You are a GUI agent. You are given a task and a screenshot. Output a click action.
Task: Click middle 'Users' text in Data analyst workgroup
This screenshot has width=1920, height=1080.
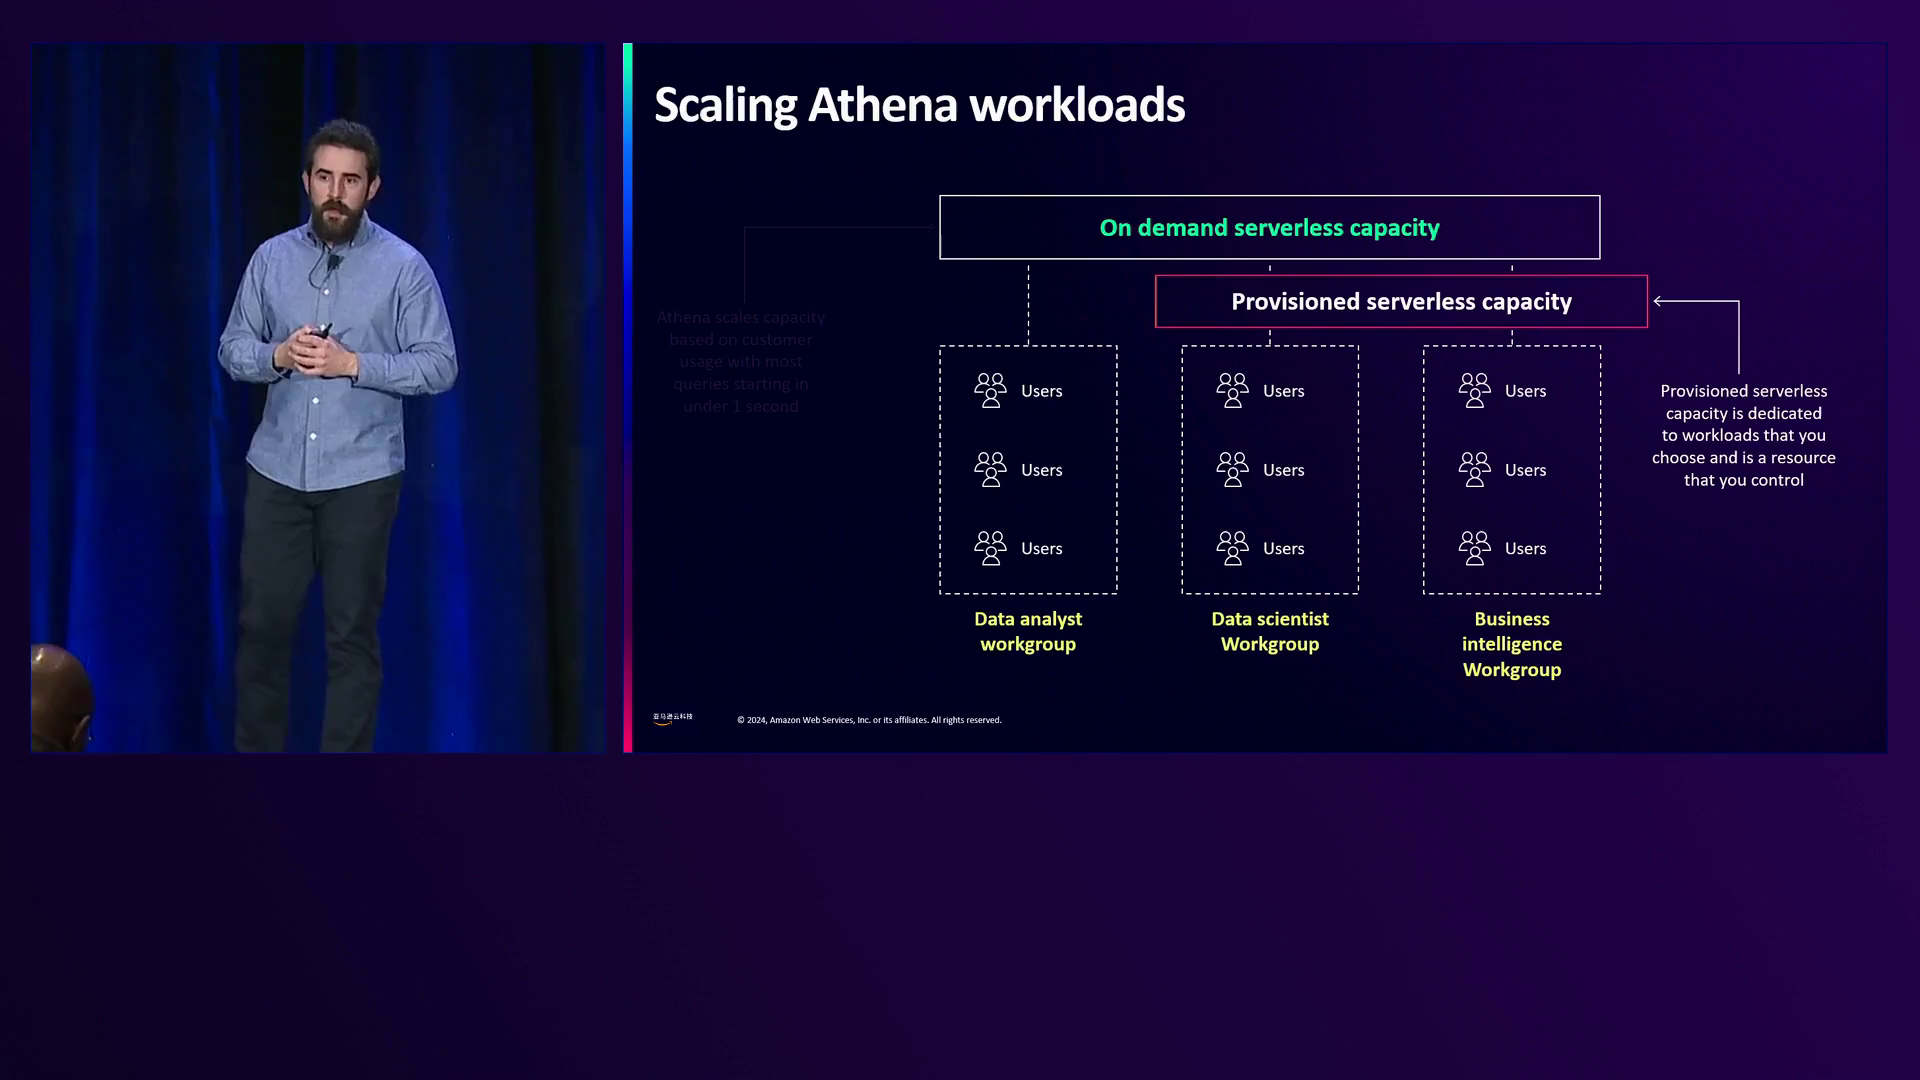1041,470
